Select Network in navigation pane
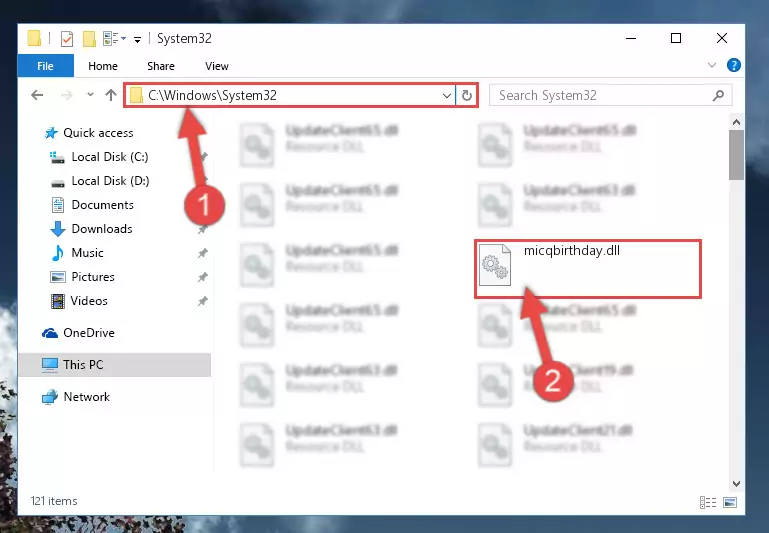This screenshot has width=769, height=533. (86, 397)
